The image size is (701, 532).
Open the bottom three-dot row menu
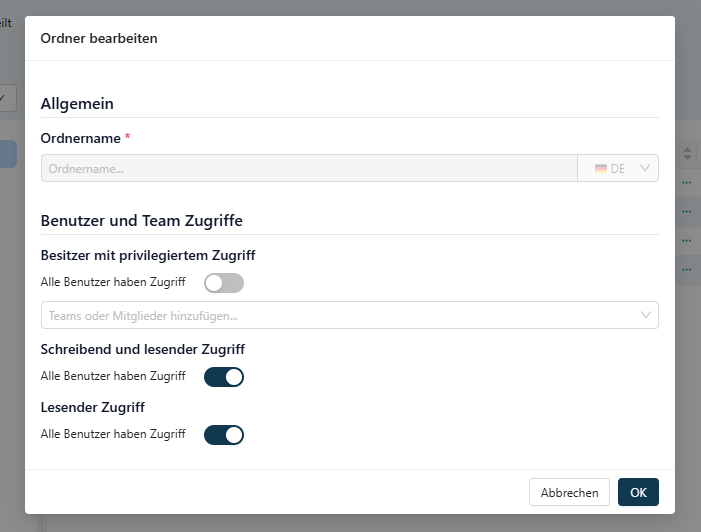tap(687, 270)
